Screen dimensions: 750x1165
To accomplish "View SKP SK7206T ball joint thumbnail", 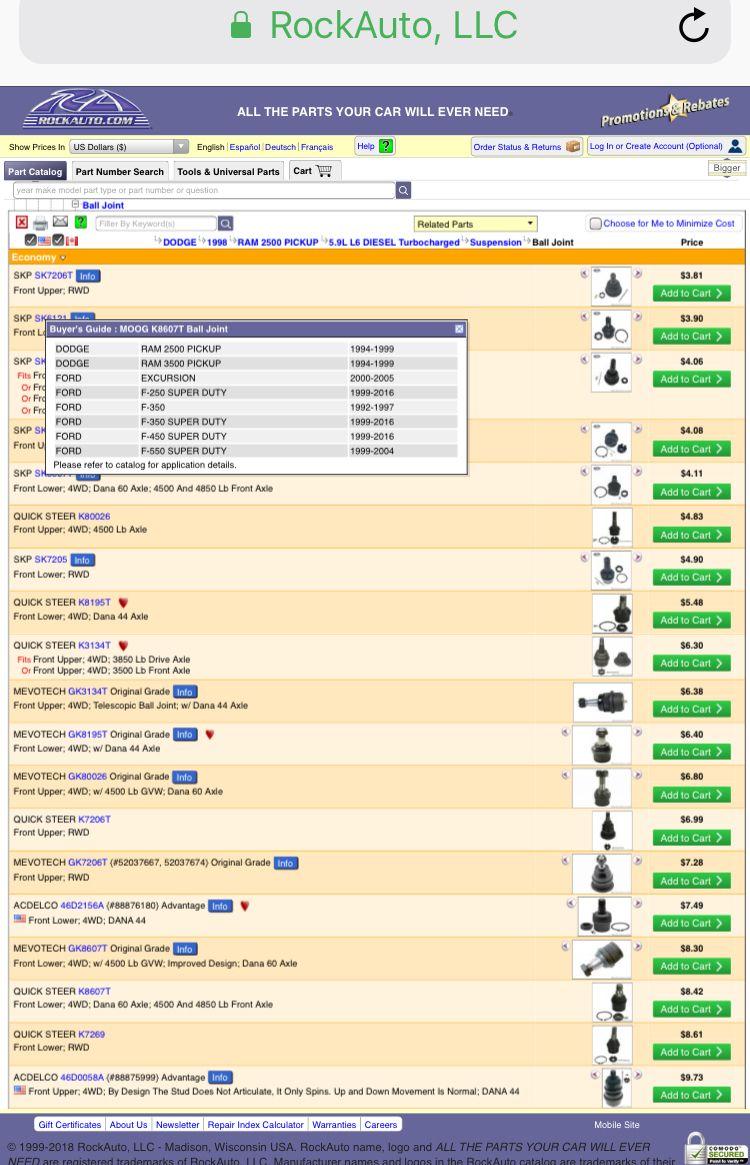I will tap(611, 286).
